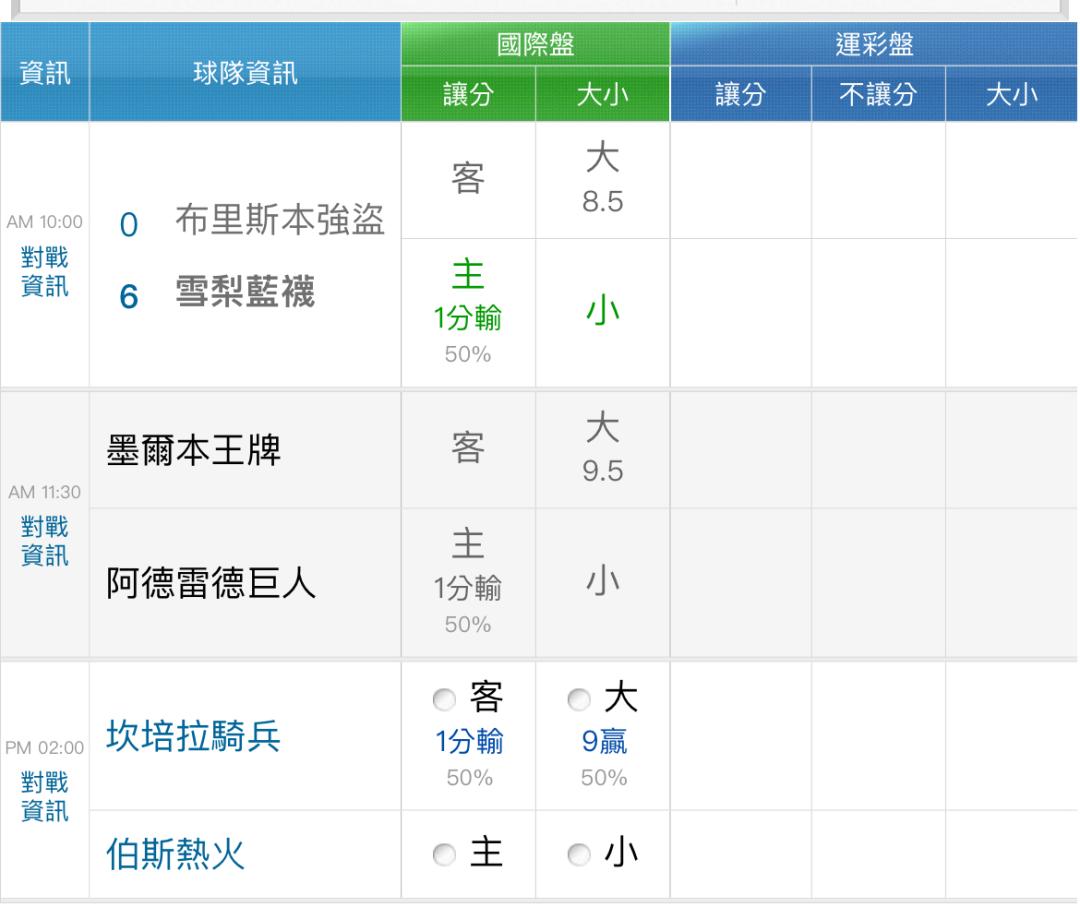This screenshot has width=1080, height=907.
Task: Click 客 cell for 布里斯本強盜
Action: tap(468, 179)
